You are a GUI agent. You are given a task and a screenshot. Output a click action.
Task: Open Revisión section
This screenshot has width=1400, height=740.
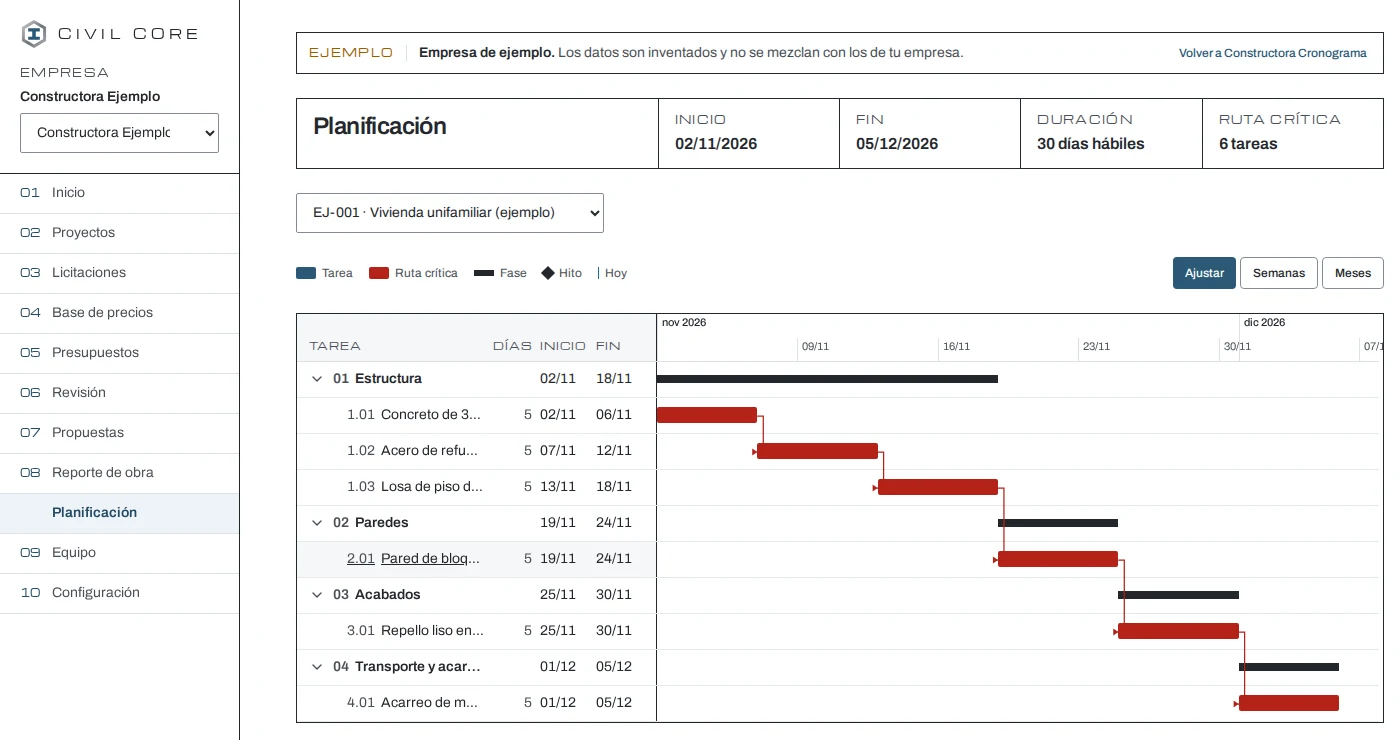click(x=119, y=393)
